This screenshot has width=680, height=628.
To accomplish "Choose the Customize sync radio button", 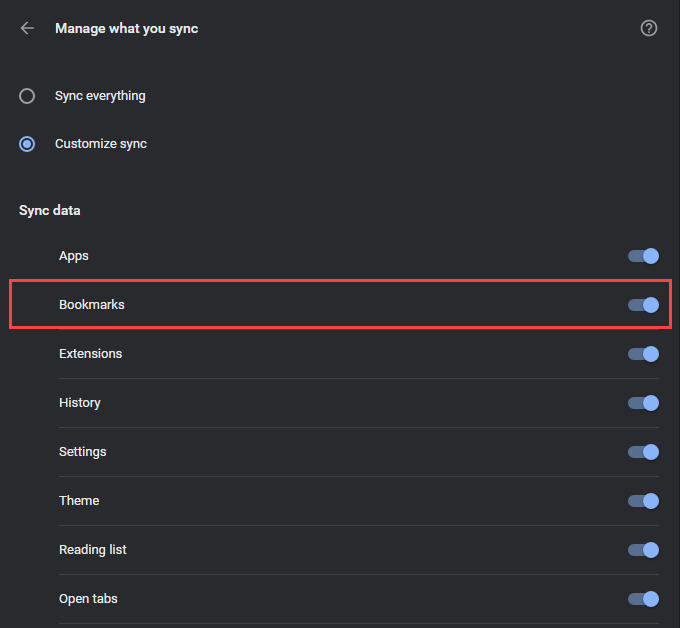I will coord(28,144).
